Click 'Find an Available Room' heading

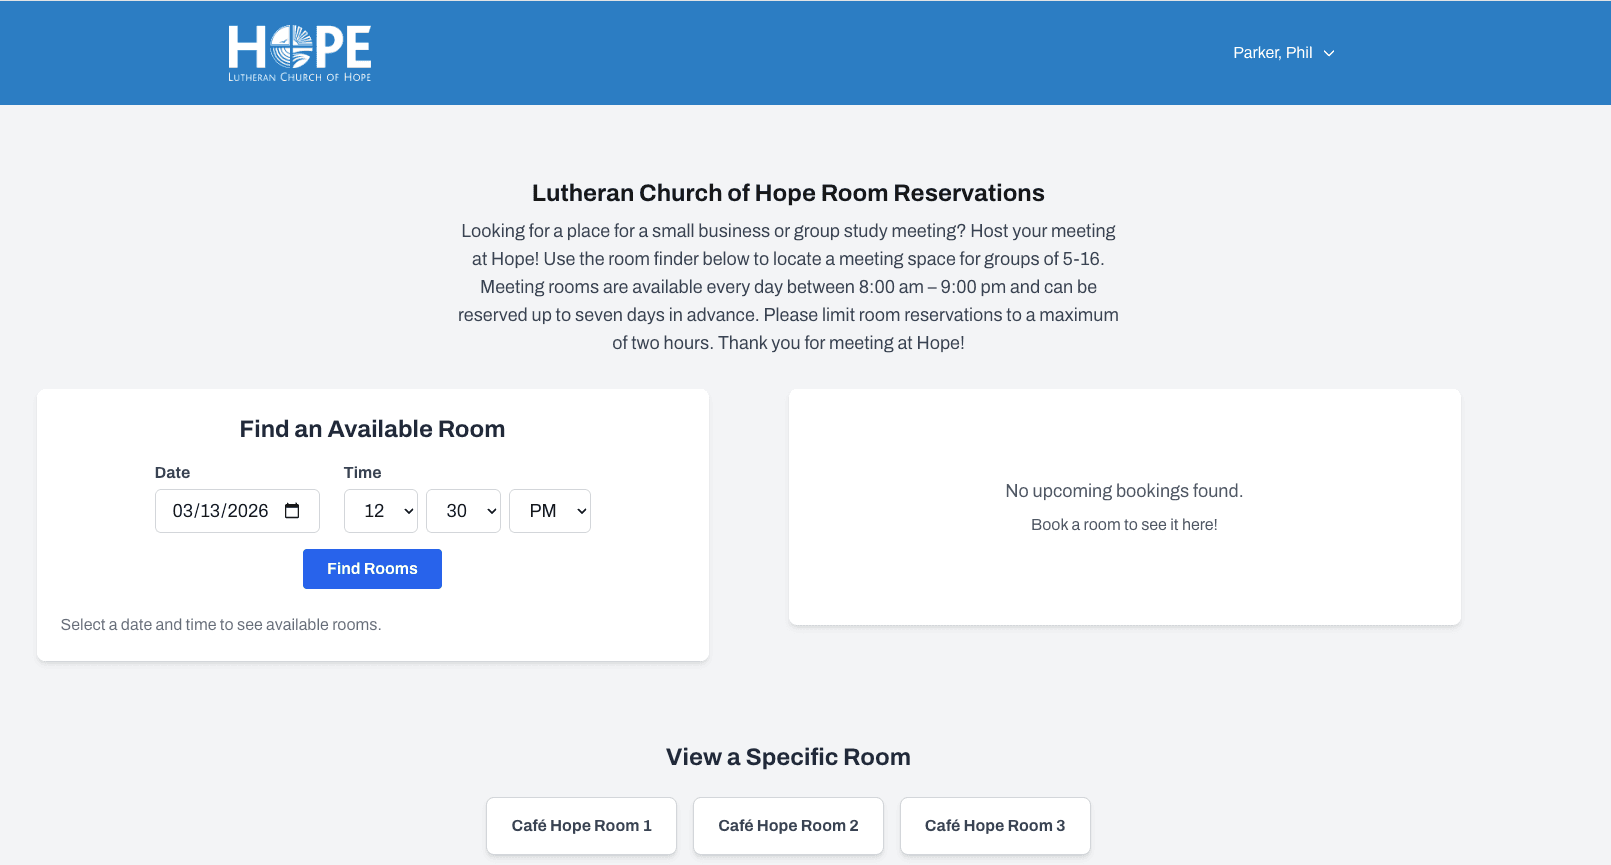[372, 429]
